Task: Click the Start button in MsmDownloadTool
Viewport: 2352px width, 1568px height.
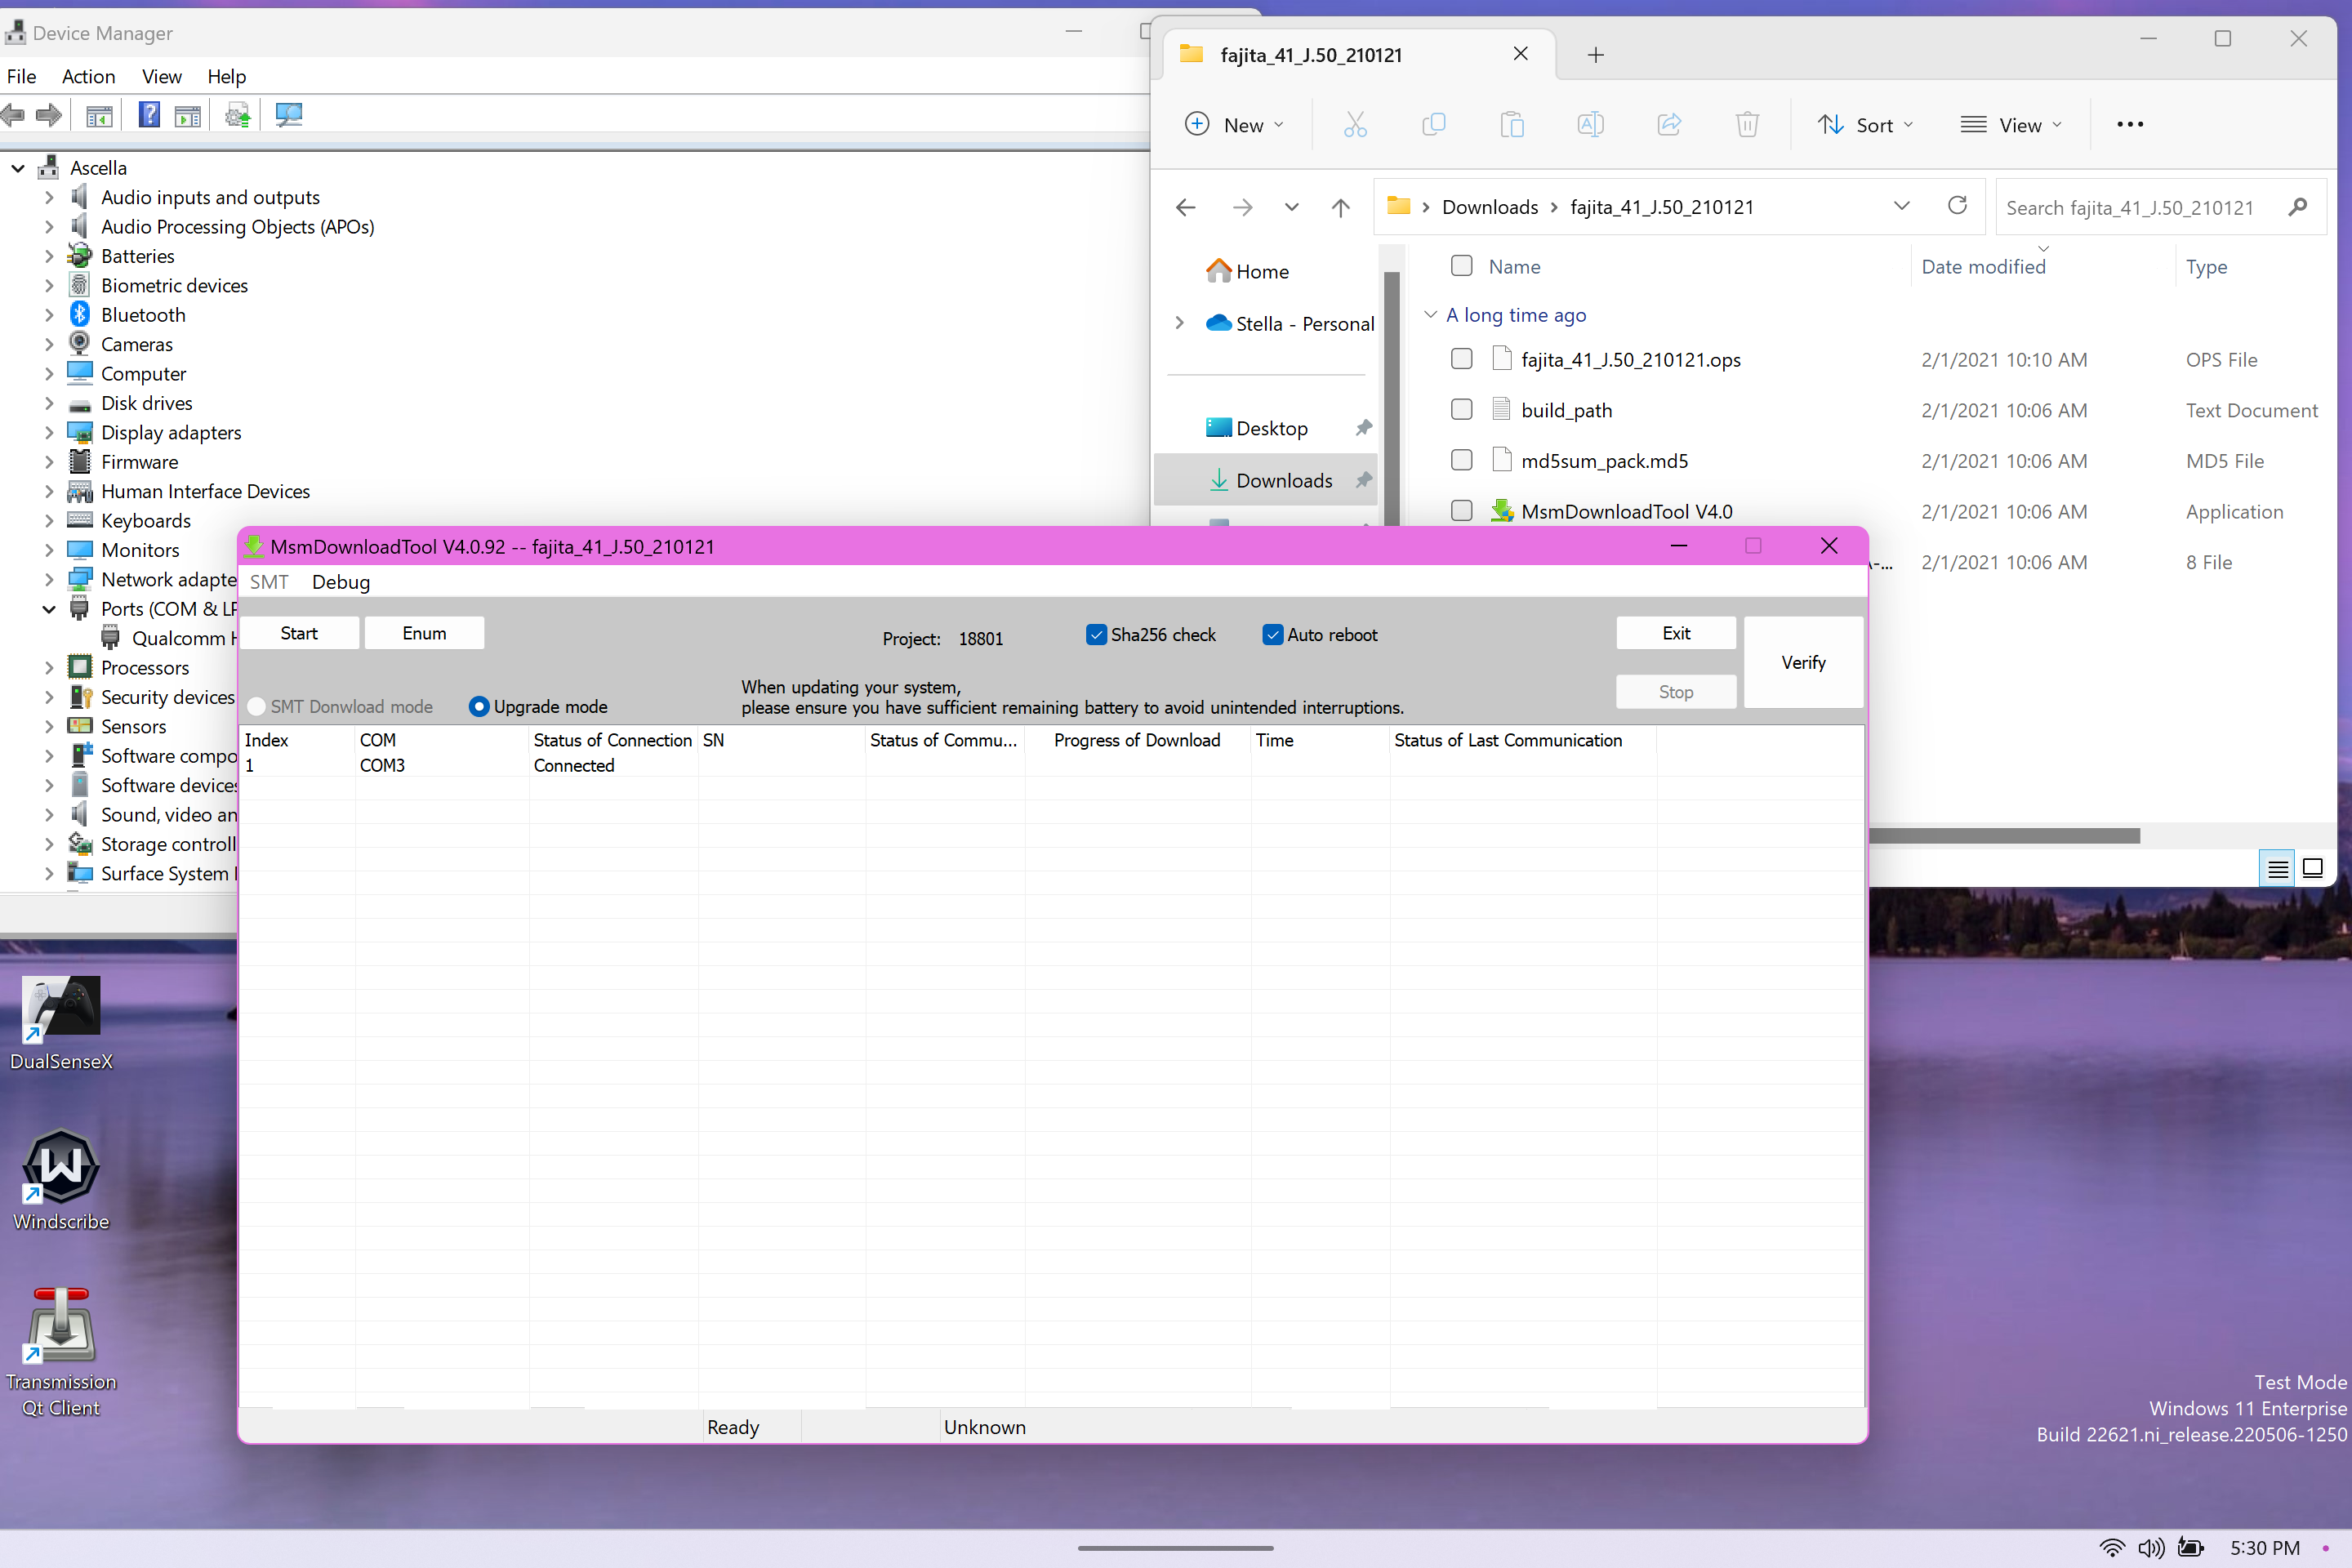Action: click(299, 632)
